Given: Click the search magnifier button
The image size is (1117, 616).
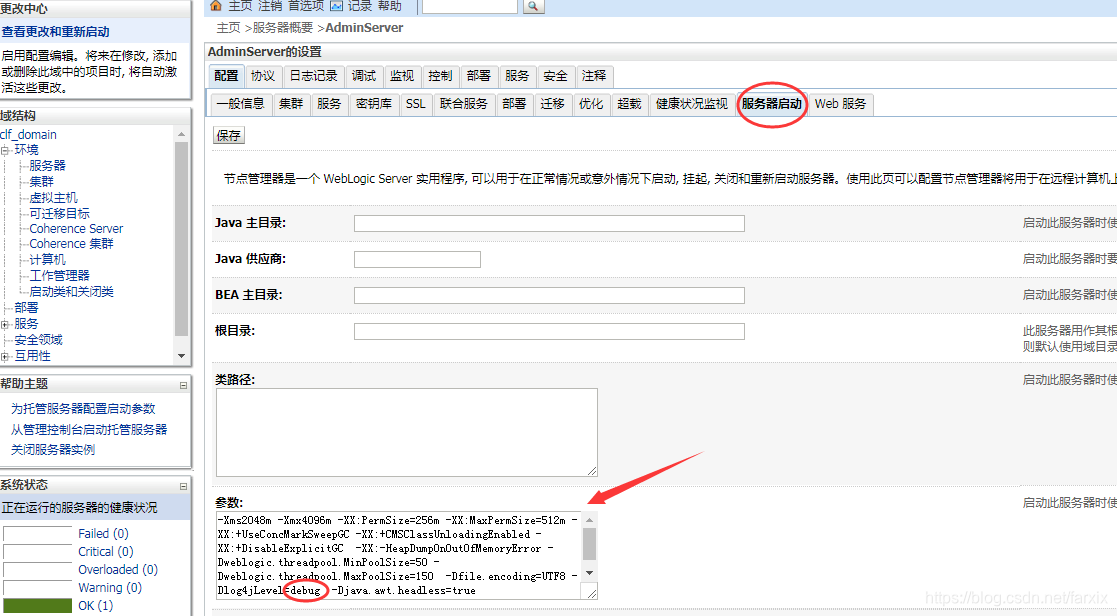Looking at the screenshot, I should tap(533, 6).
